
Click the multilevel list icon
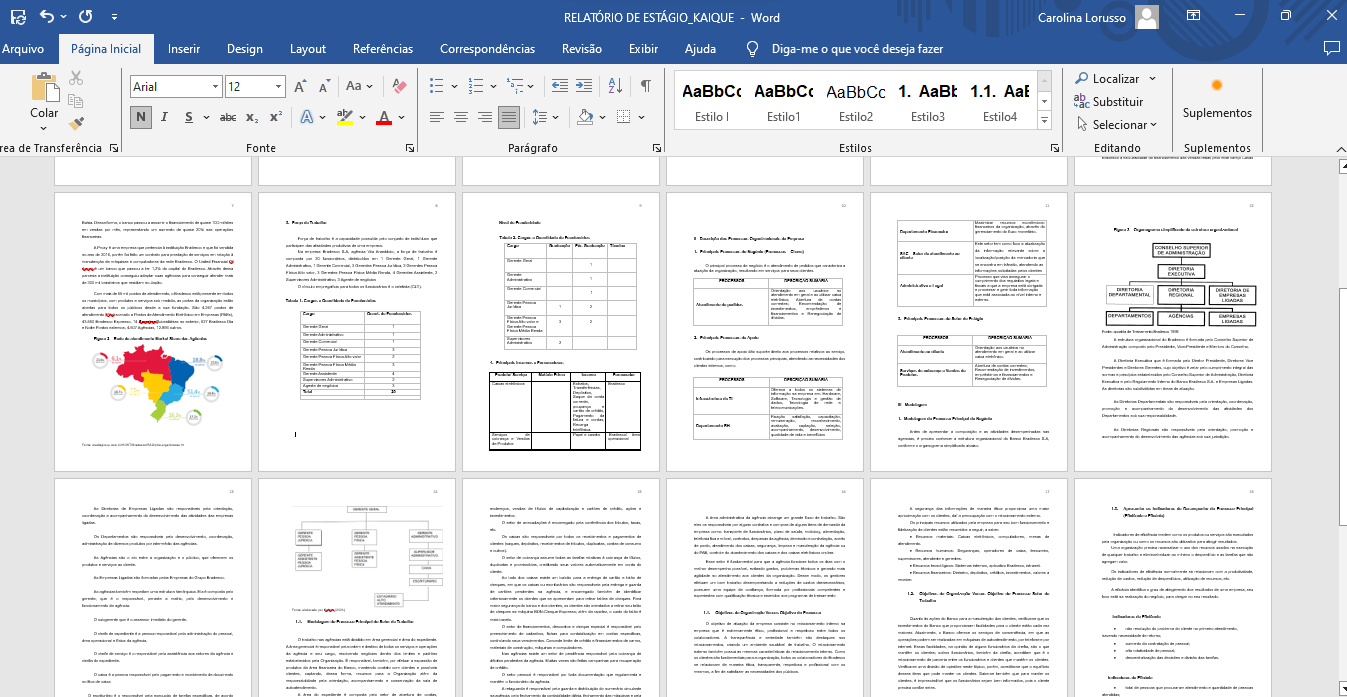coord(516,87)
